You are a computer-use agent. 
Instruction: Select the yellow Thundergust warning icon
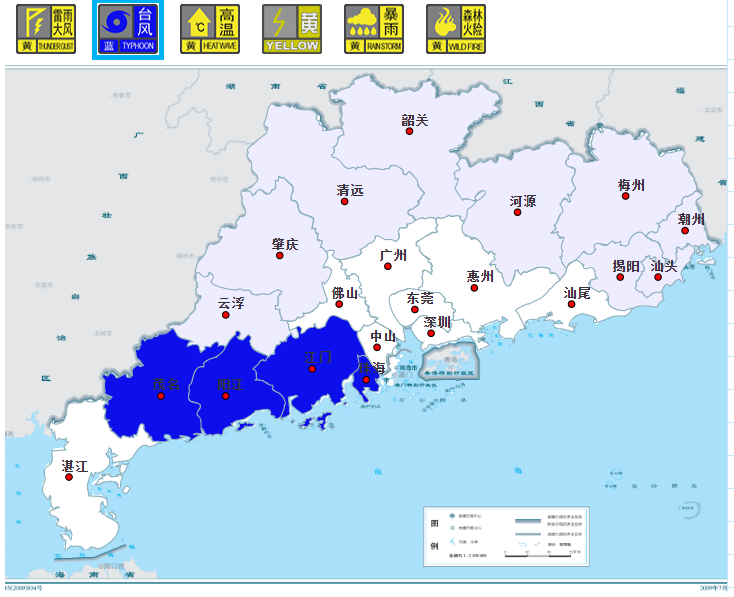[47, 28]
